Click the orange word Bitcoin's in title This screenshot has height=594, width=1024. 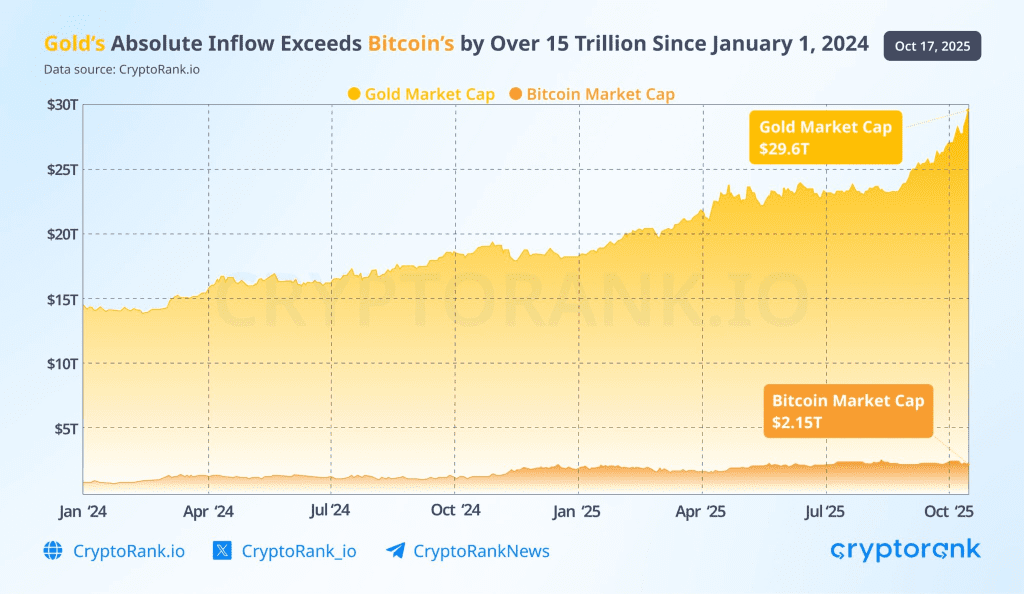click(x=411, y=44)
